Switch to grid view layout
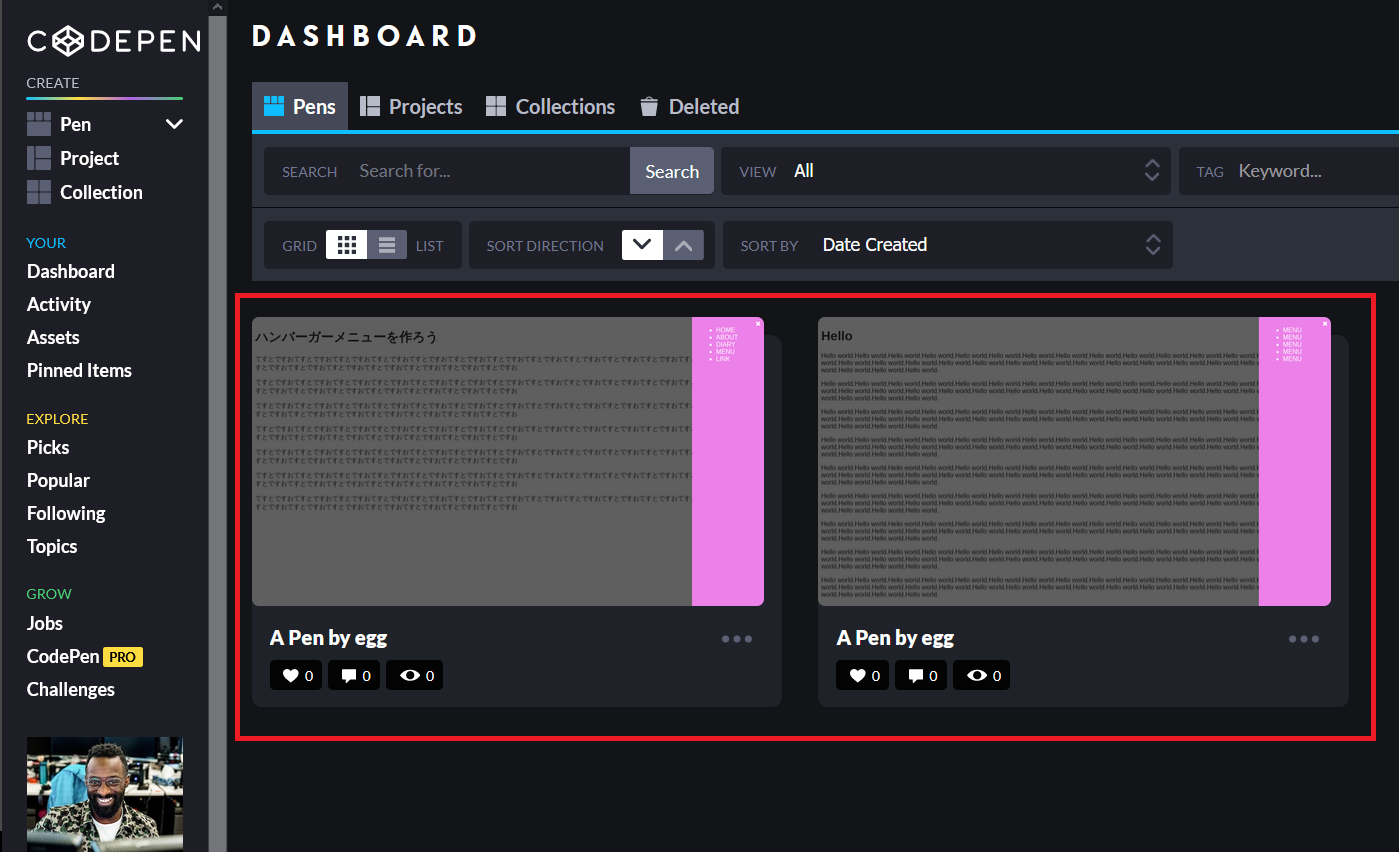 point(346,245)
